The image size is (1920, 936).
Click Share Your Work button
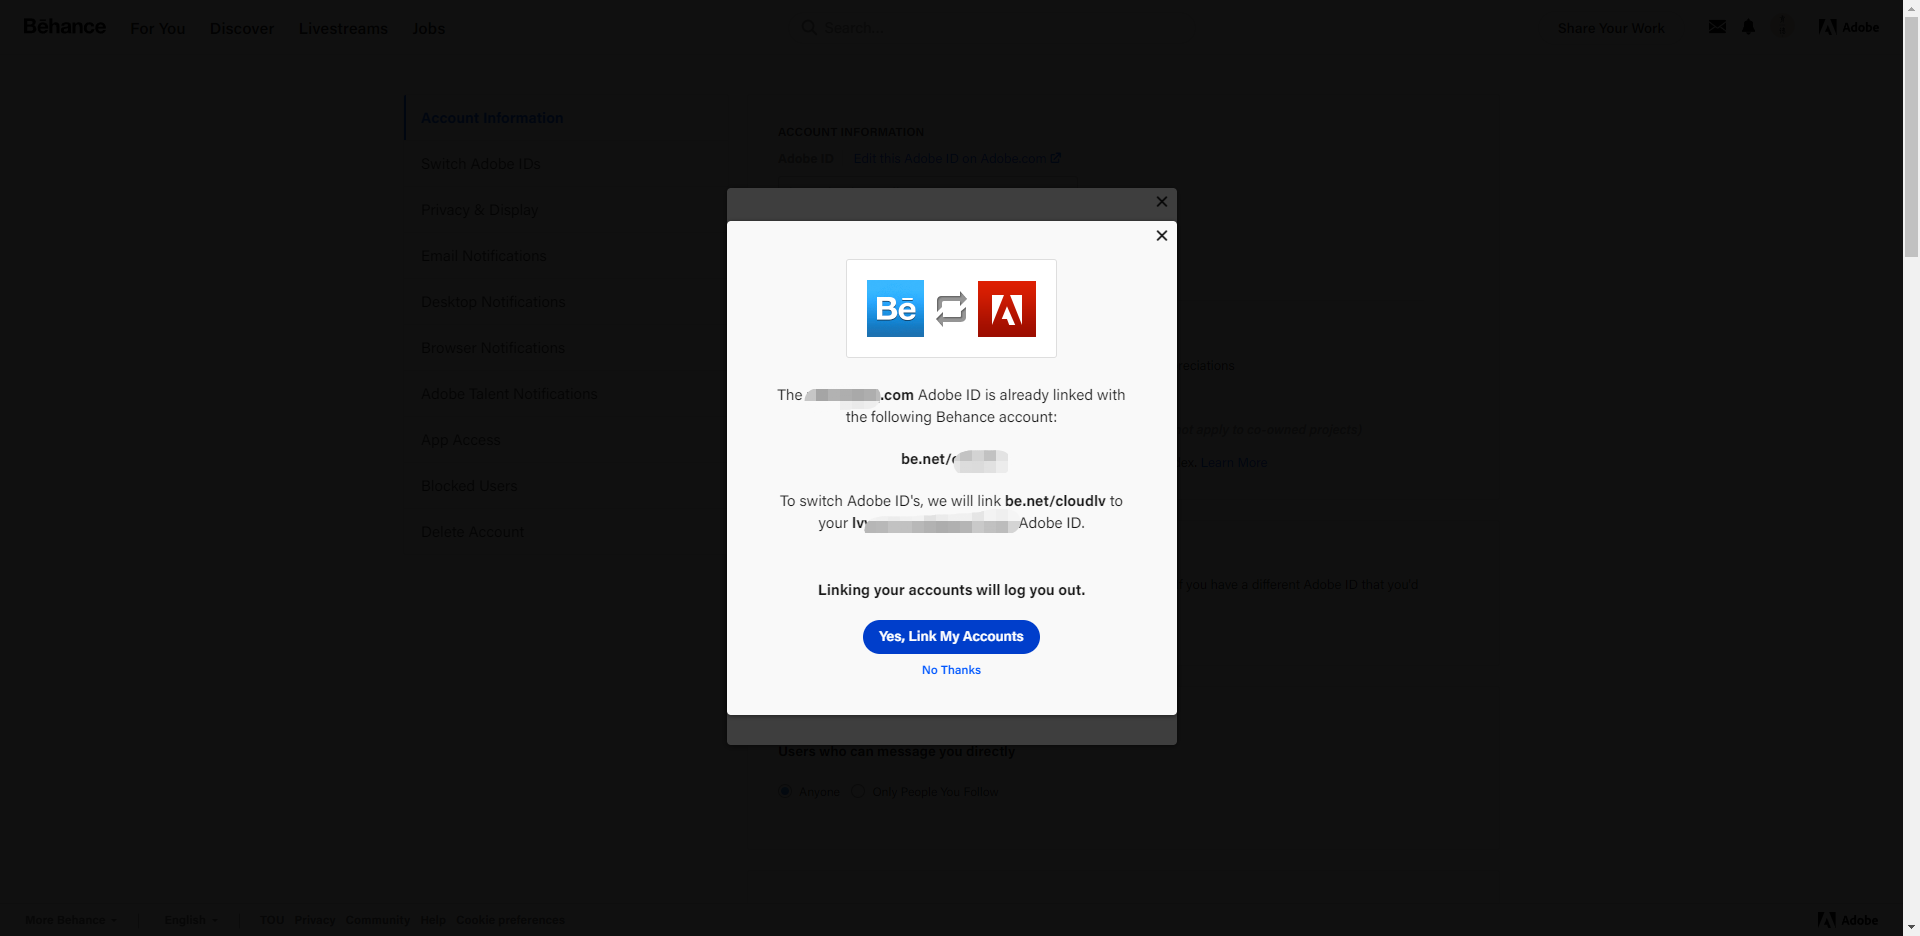(1611, 28)
